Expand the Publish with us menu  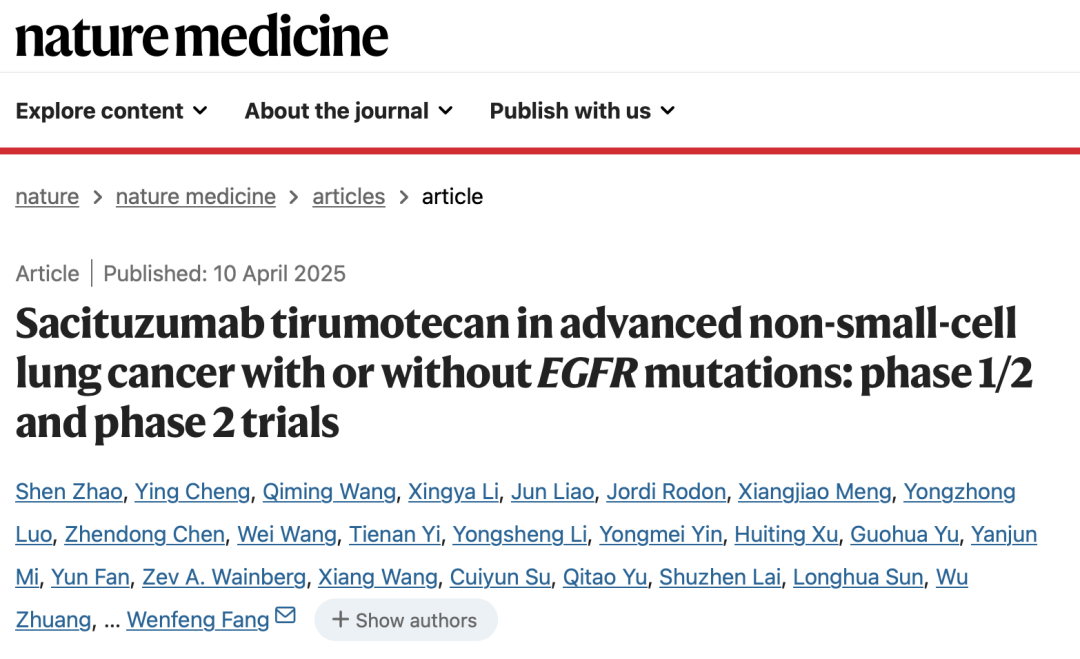coord(581,111)
